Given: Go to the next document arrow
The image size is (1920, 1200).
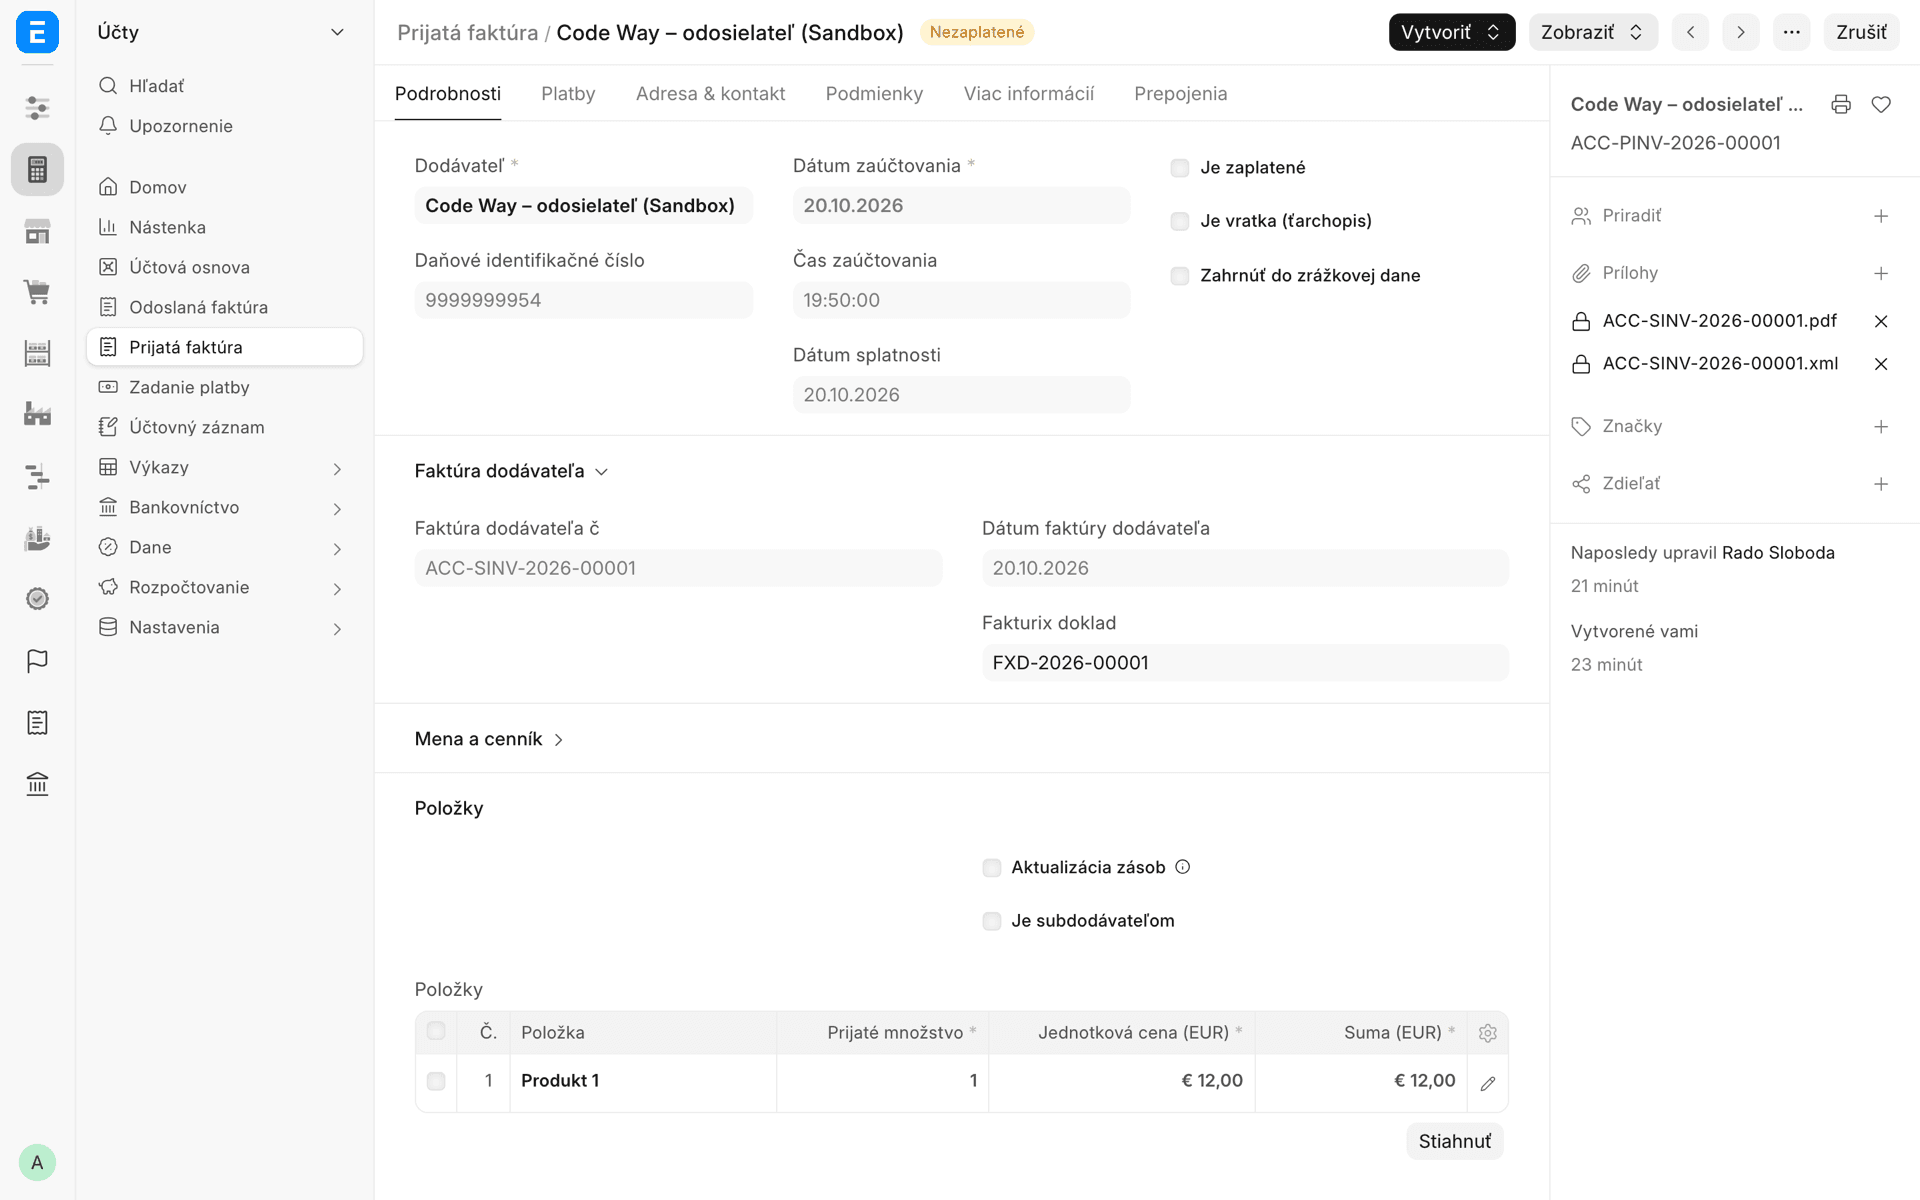Looking at the screenshot, I should [x=1741, y=32].
